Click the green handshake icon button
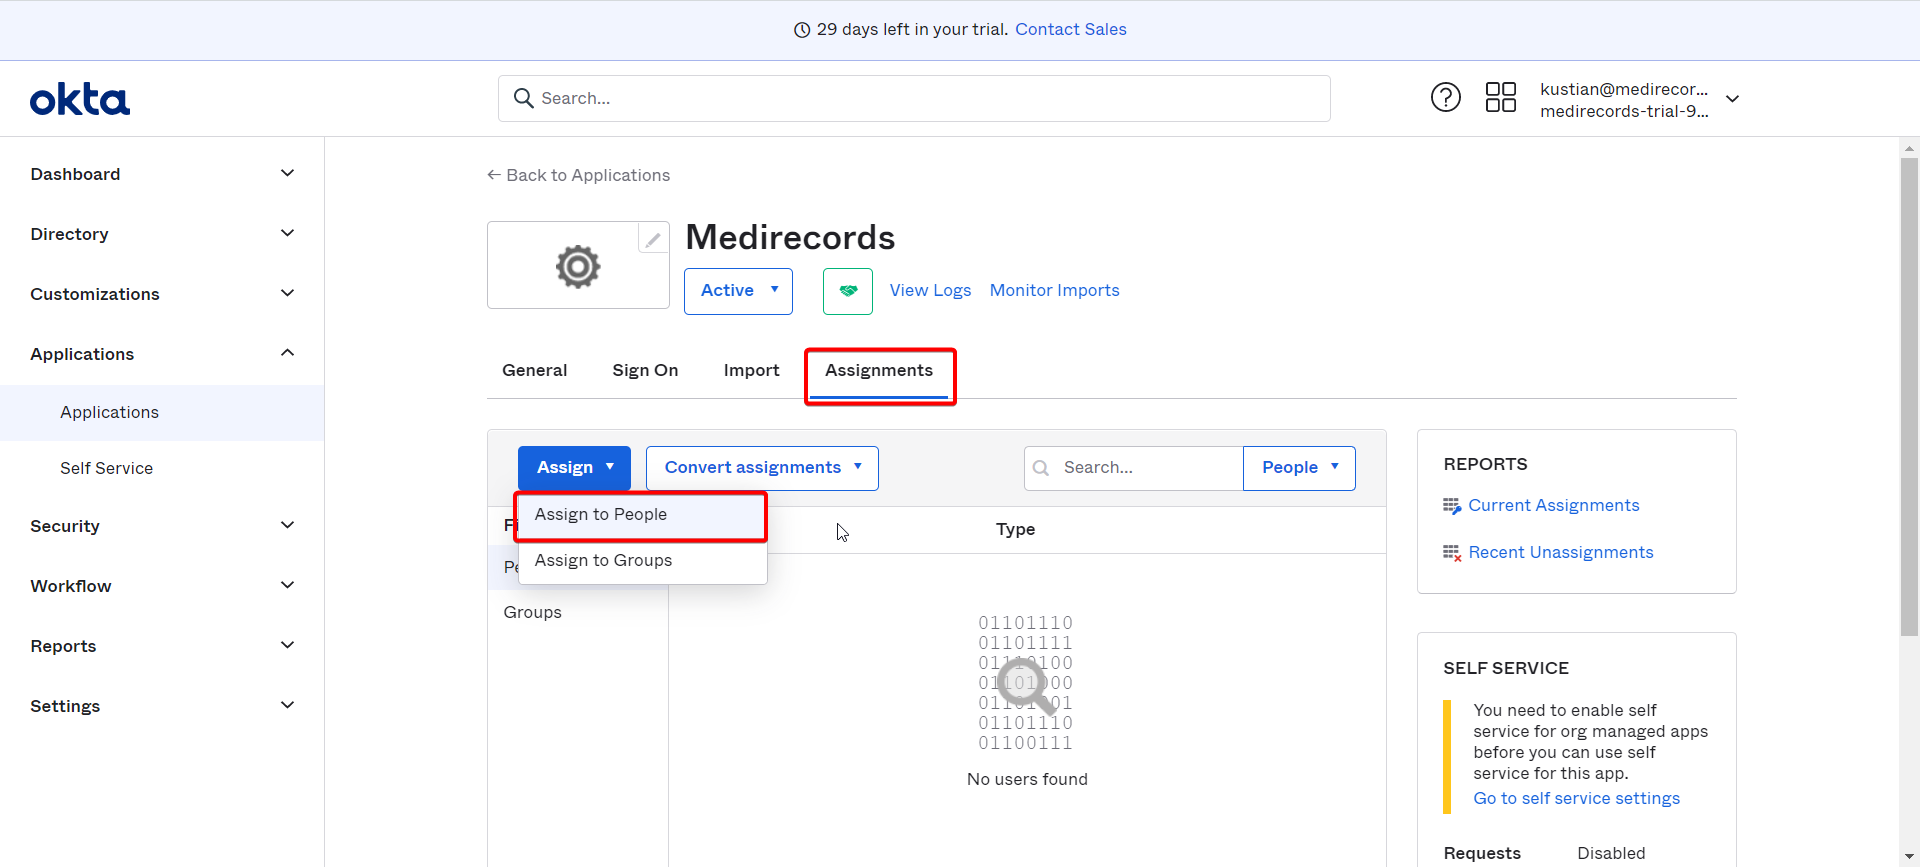The image size is (1920, 867). tap(848, 291)
